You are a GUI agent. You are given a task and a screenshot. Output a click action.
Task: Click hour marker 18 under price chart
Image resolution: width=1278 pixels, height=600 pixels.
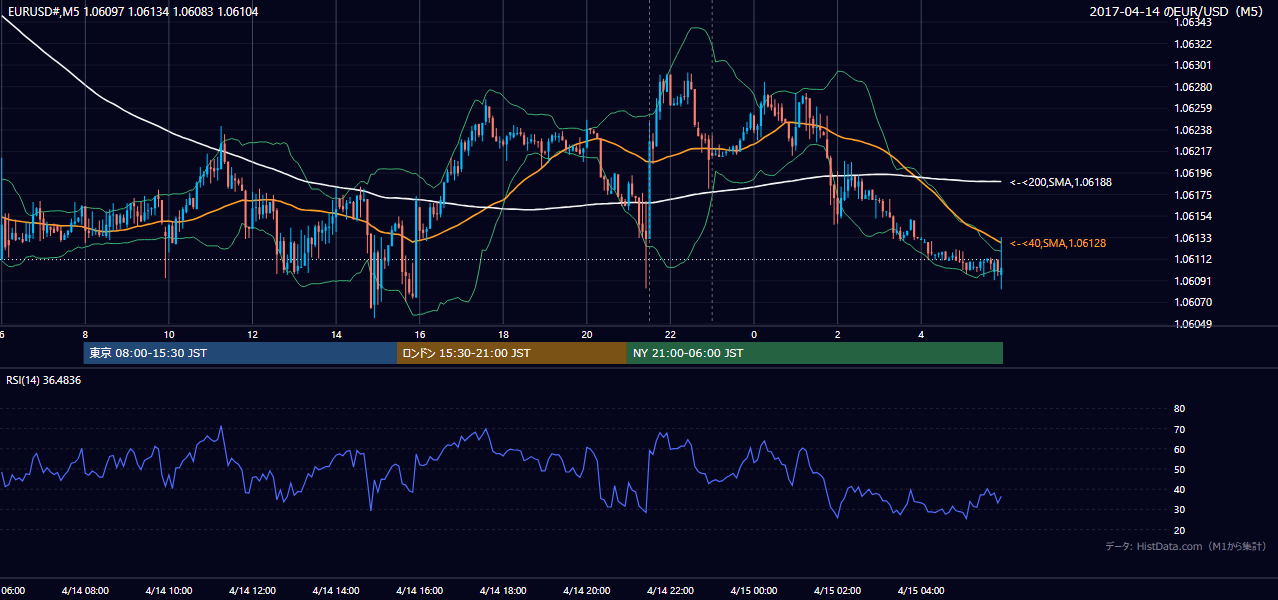coord(504,335)
